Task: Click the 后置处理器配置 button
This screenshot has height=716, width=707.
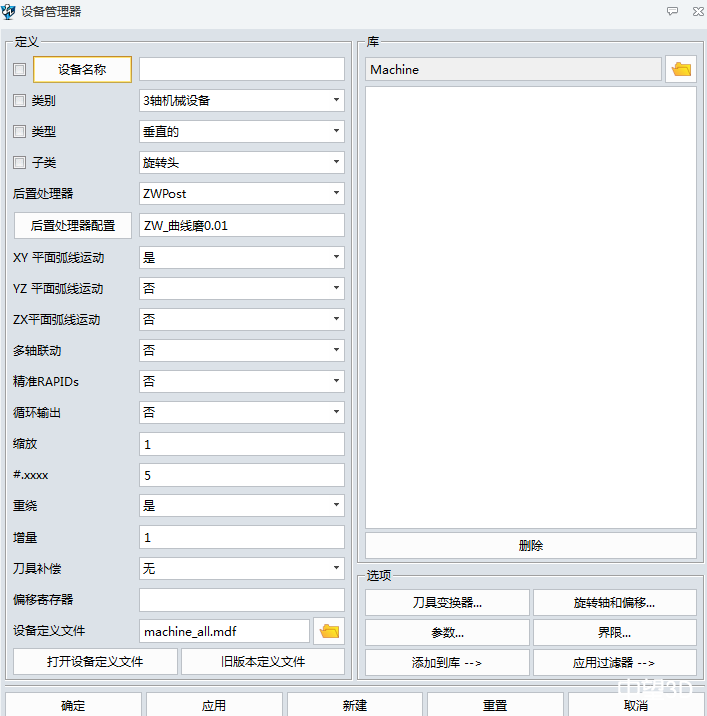Action: pyautogui.click(x=73, y=226)
